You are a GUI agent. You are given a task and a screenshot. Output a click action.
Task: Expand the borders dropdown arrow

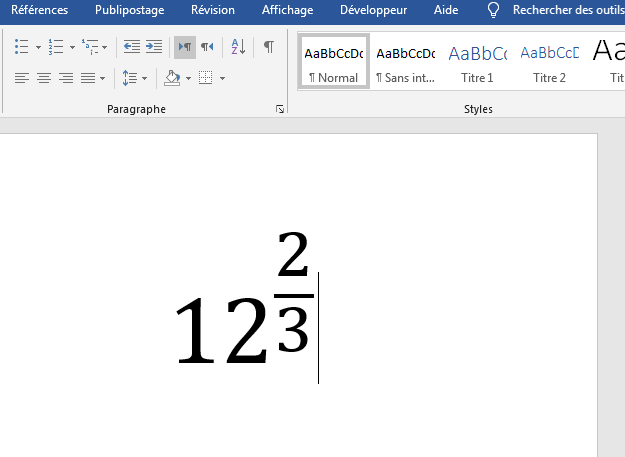(222, 78)
